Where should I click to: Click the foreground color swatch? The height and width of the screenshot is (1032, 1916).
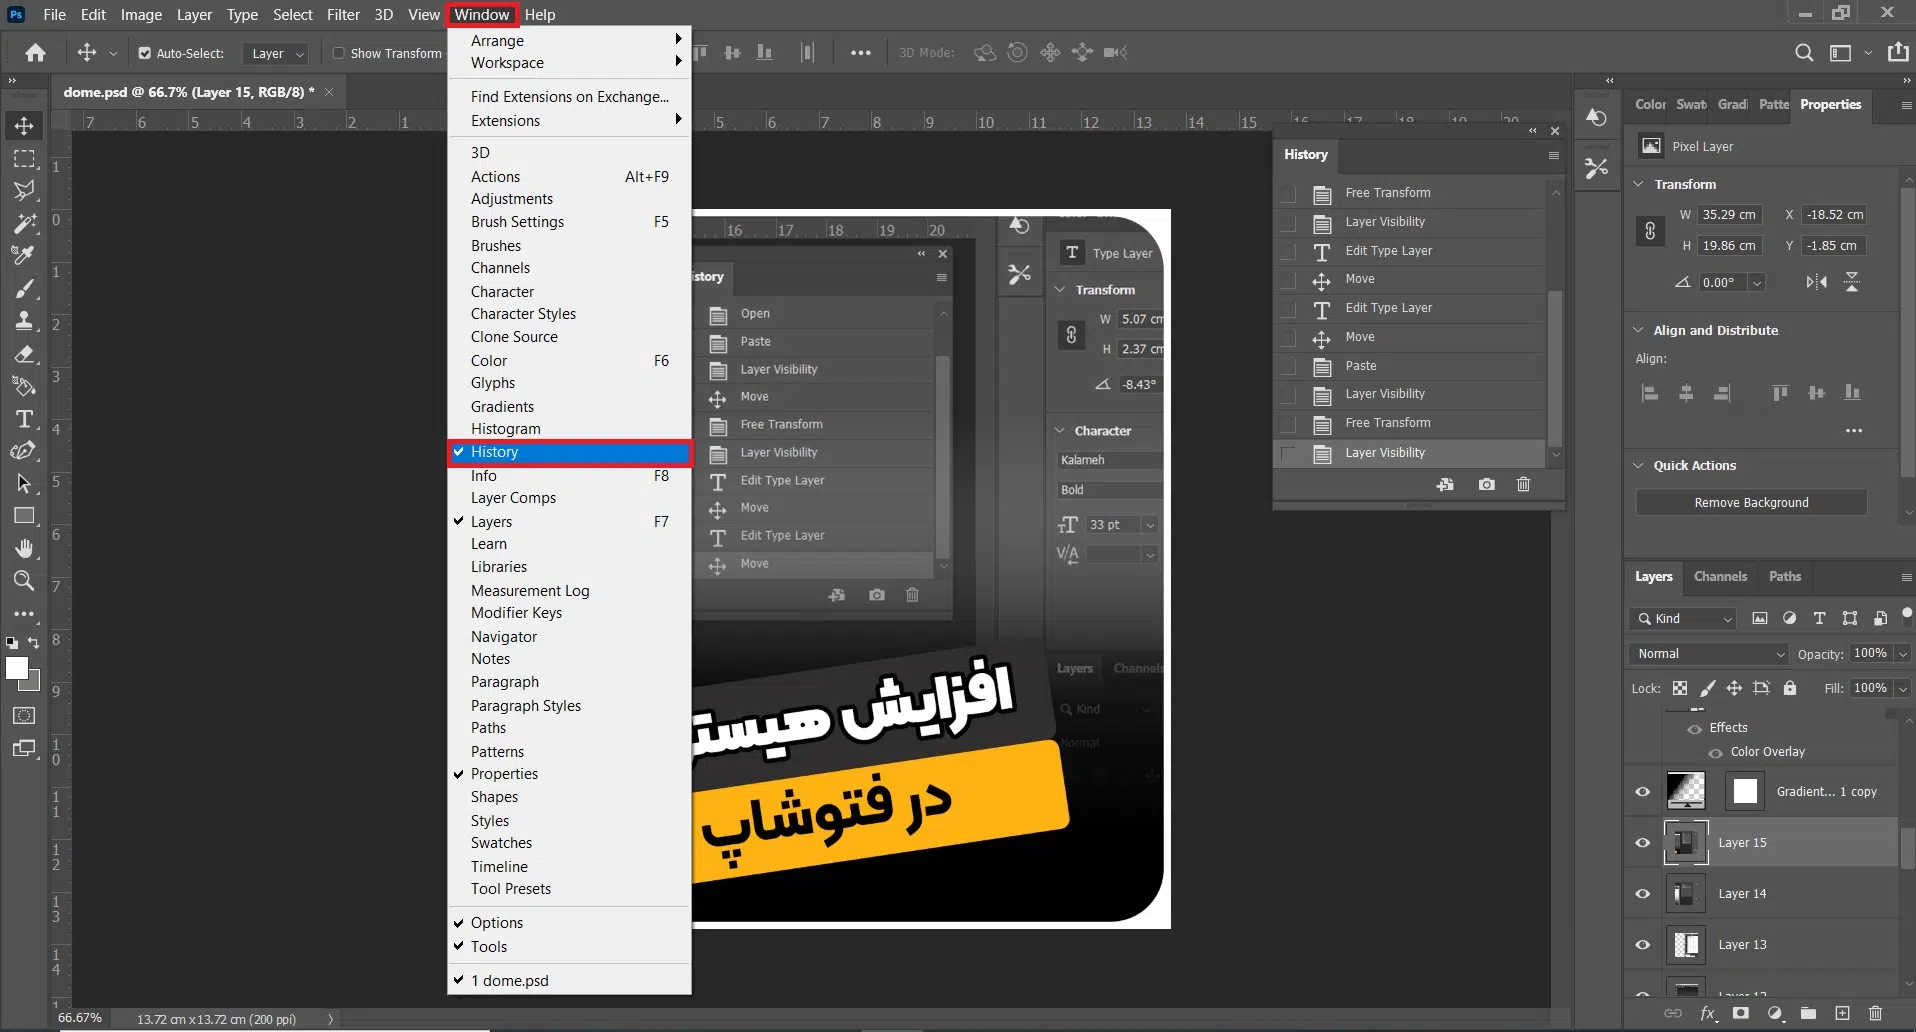16,668
